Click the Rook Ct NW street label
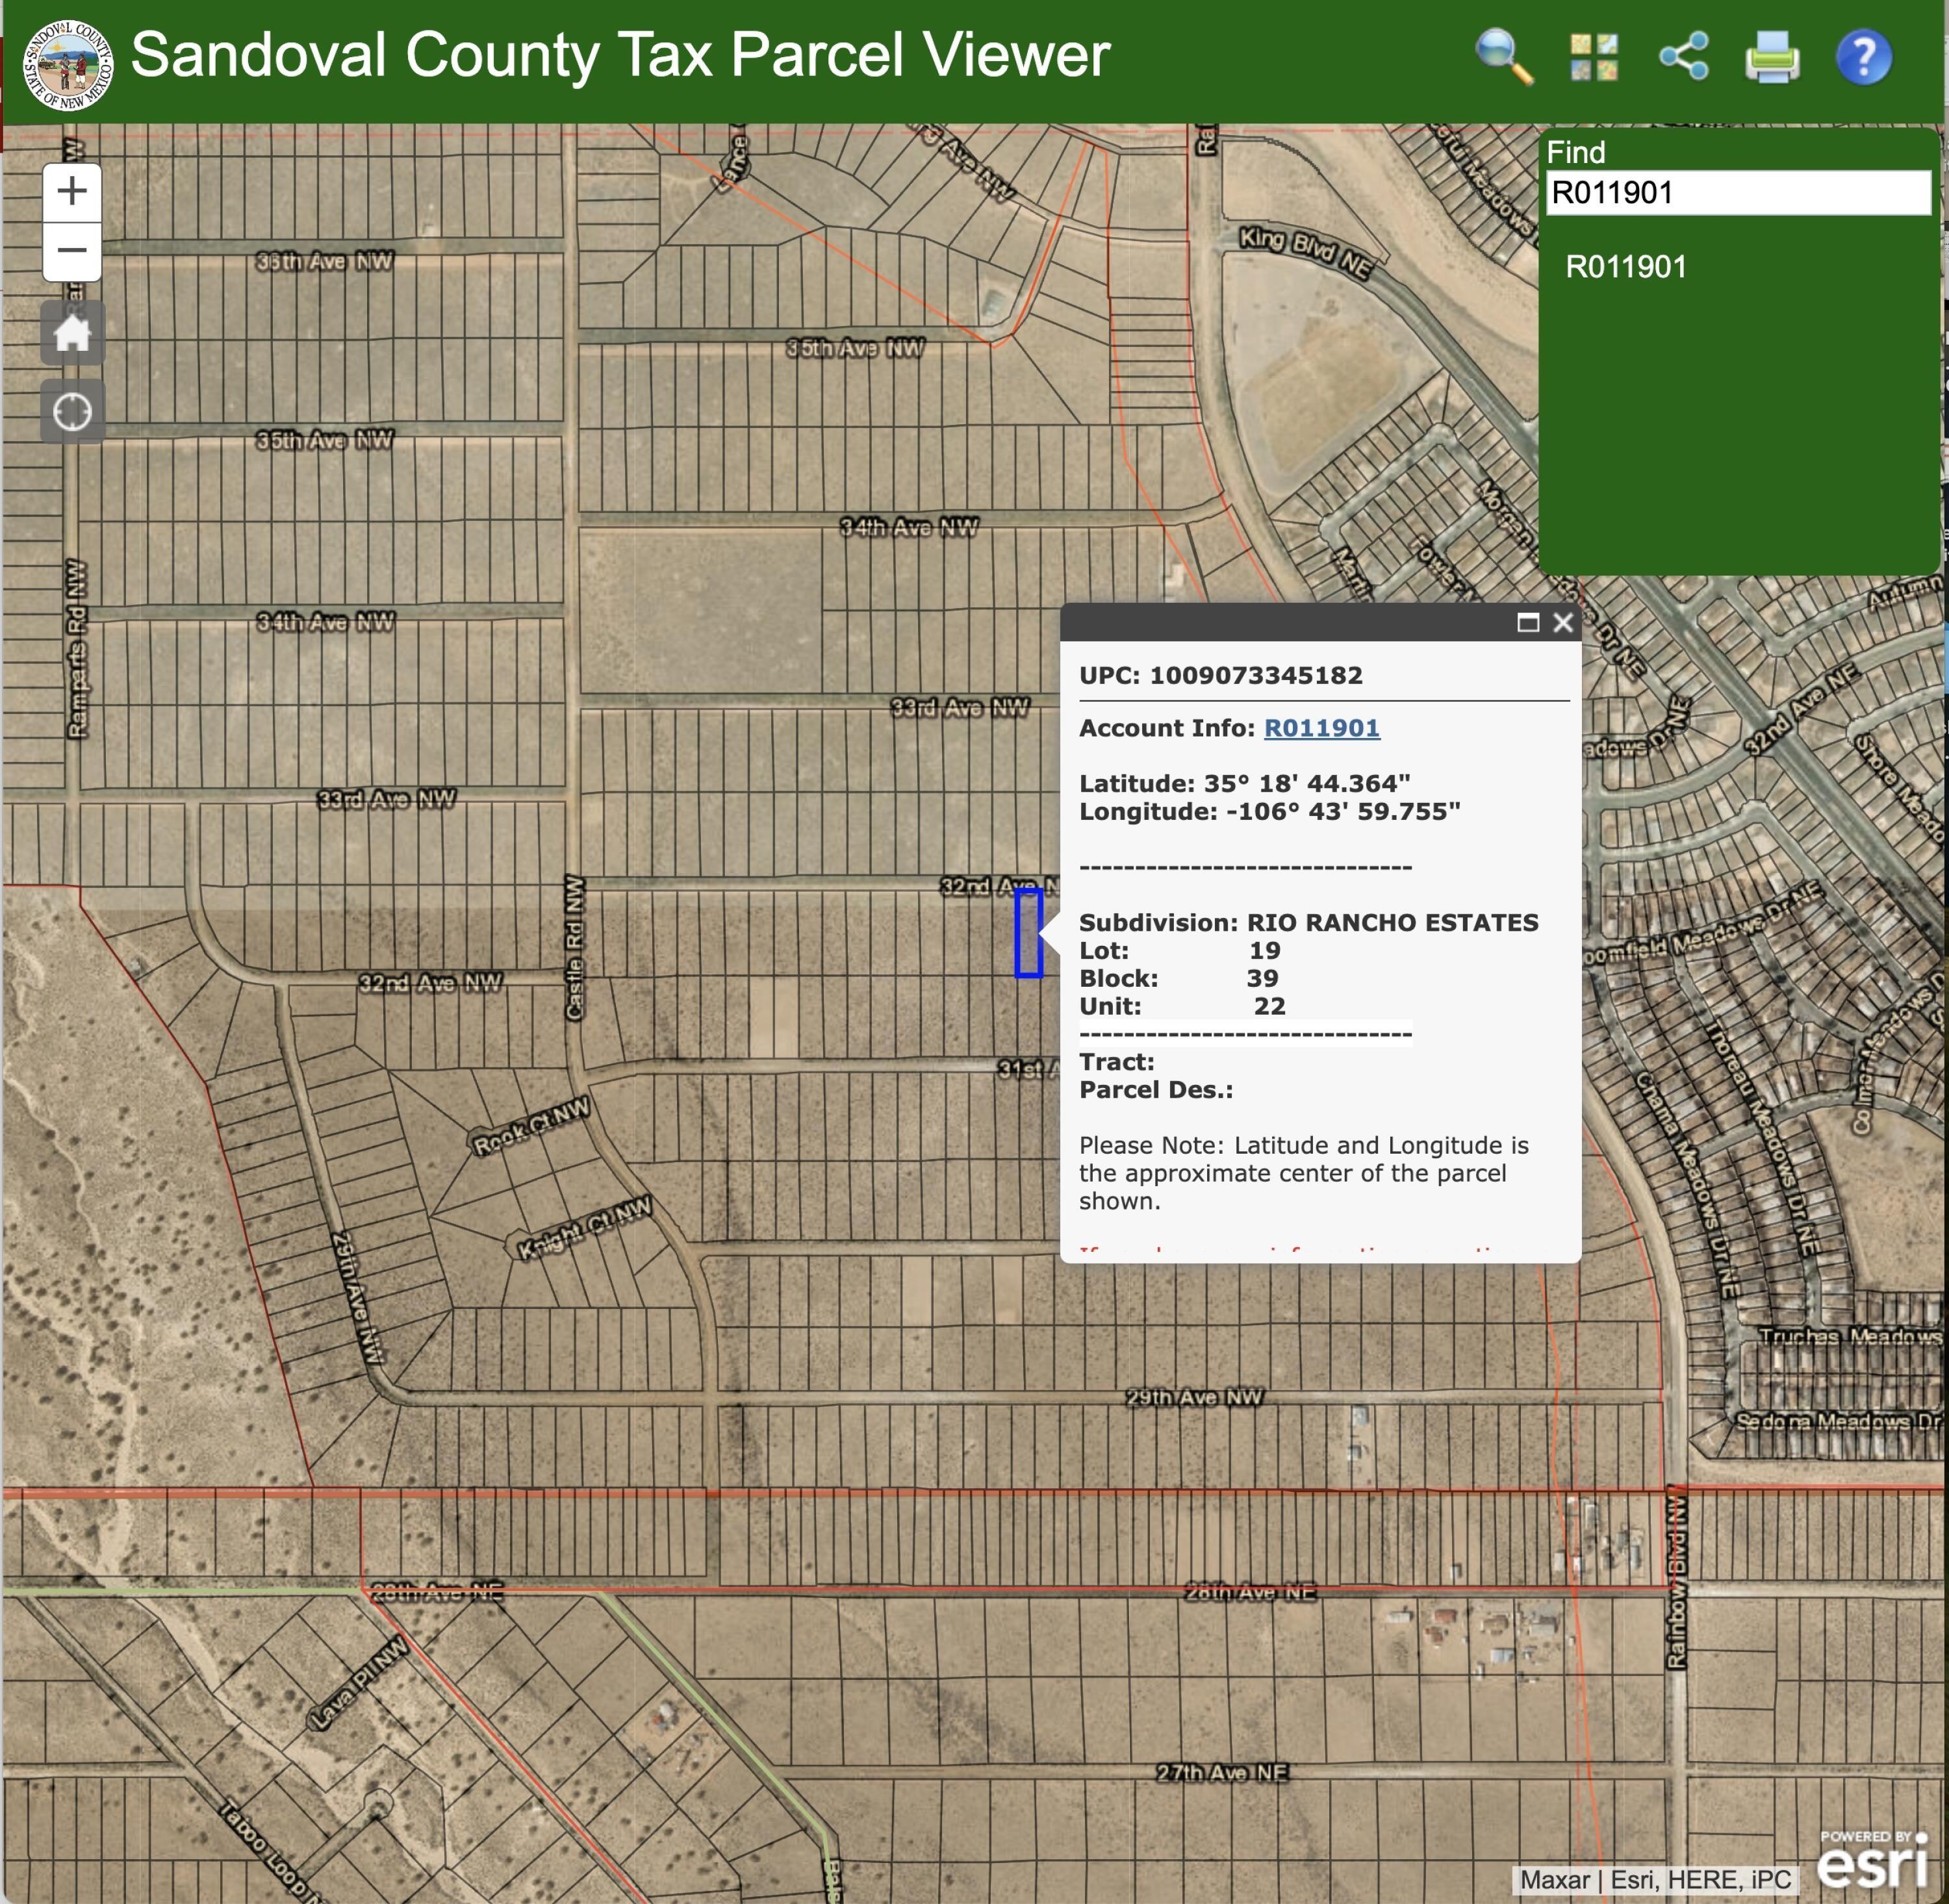 click(532, 1127)
